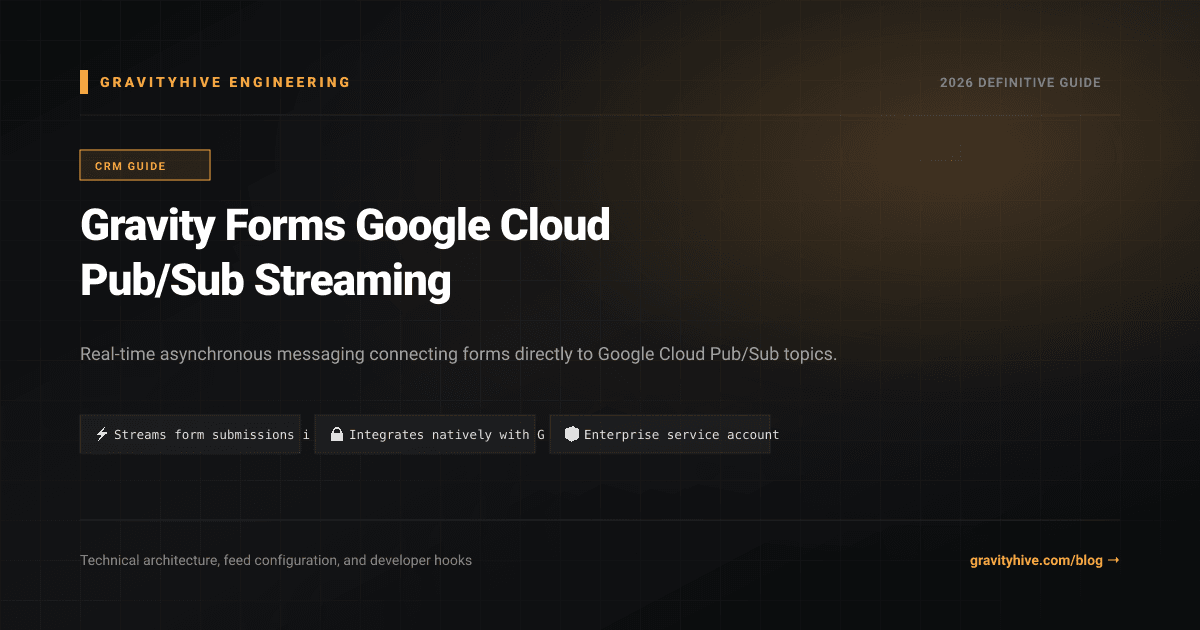The height and width of the screenshot is (630, 1200).
Task: Select the 'Enterprise service account' chip
Action: [660, 435]
